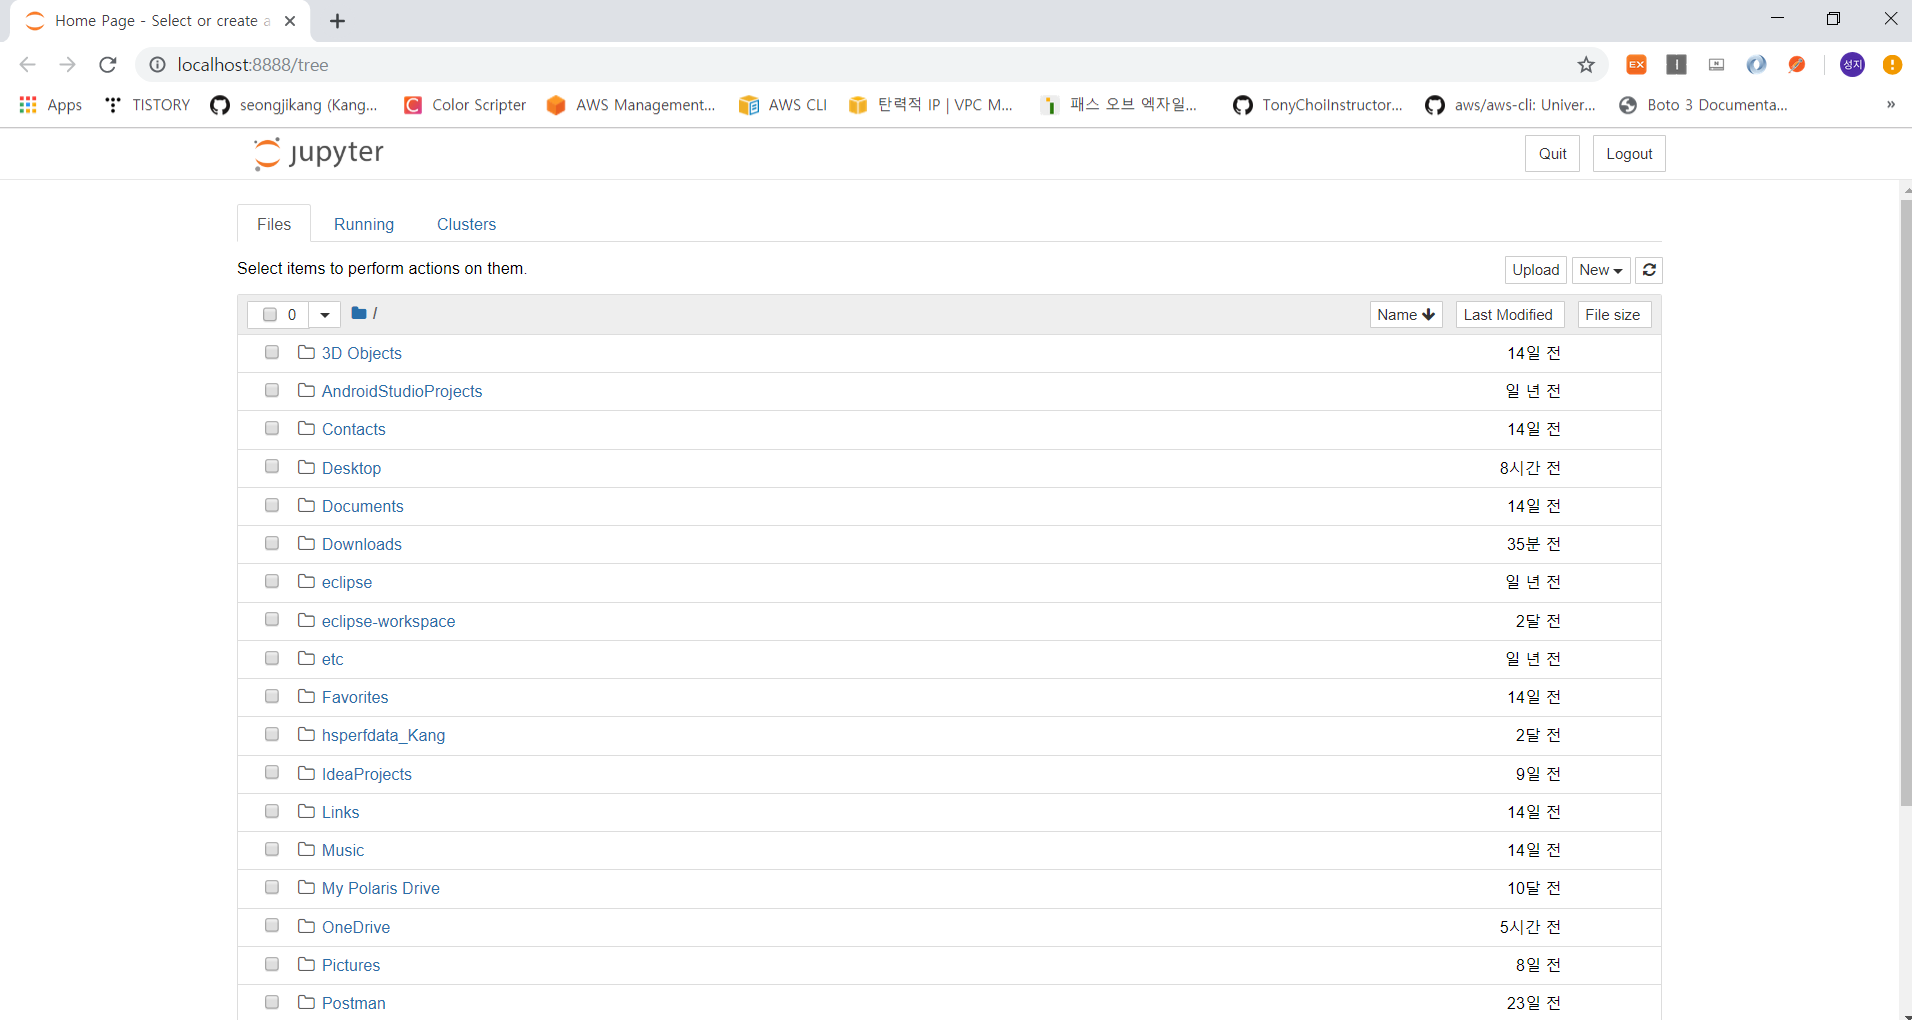Open the Links folder link
This screenshot has height=1020, width=1912.
341,812
